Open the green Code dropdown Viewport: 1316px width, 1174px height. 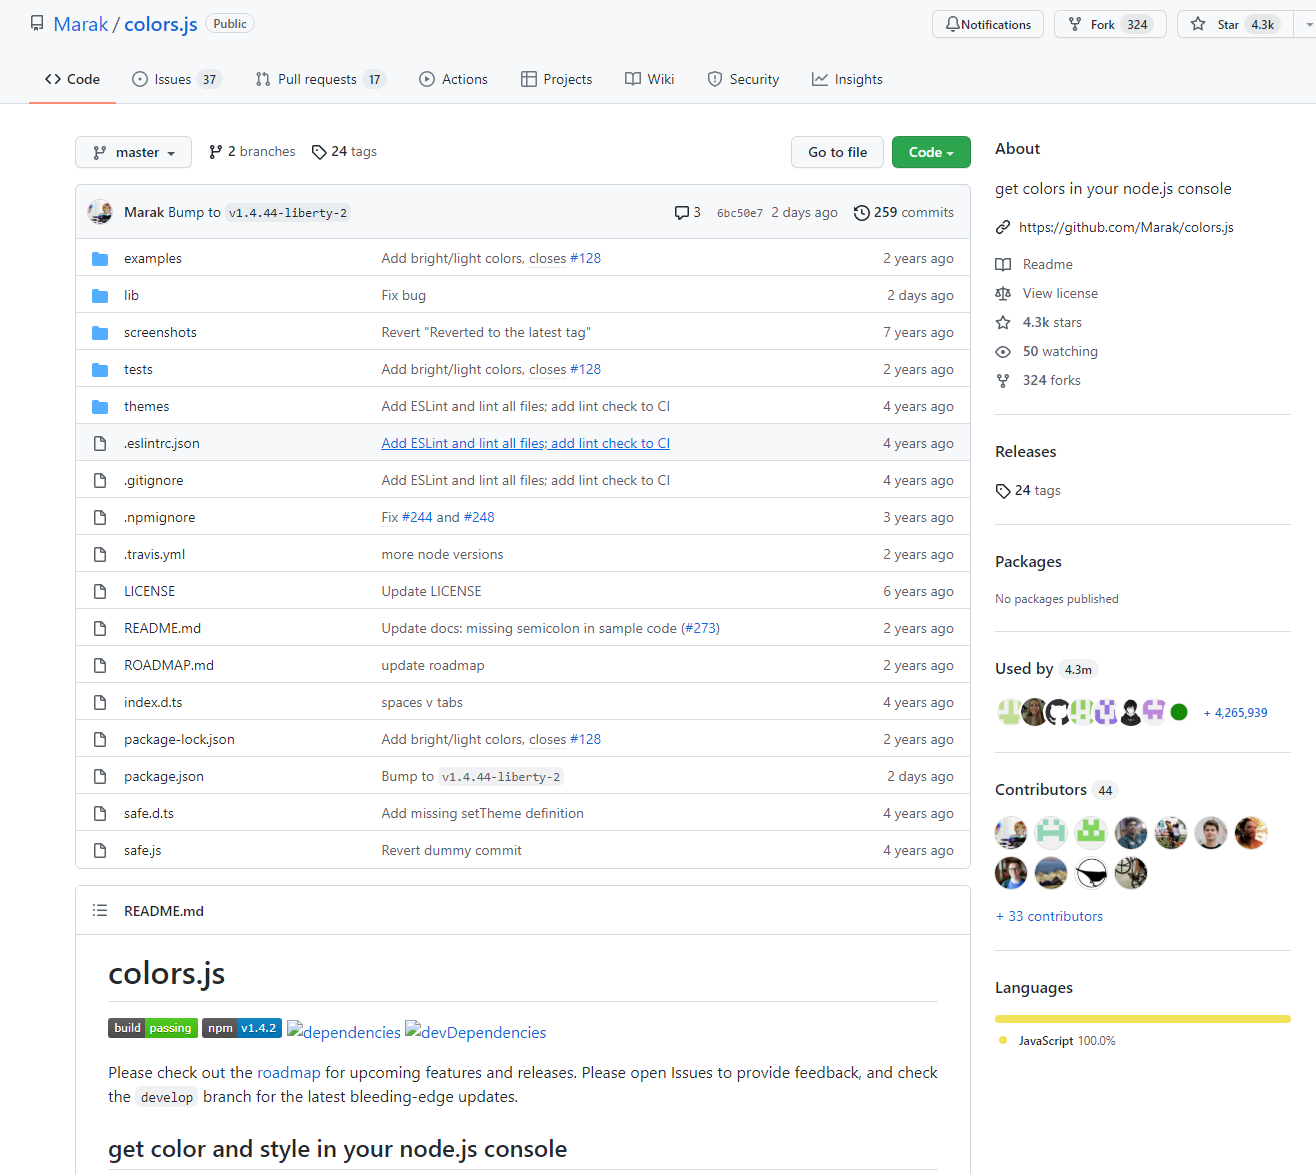[x=931, y=152]
